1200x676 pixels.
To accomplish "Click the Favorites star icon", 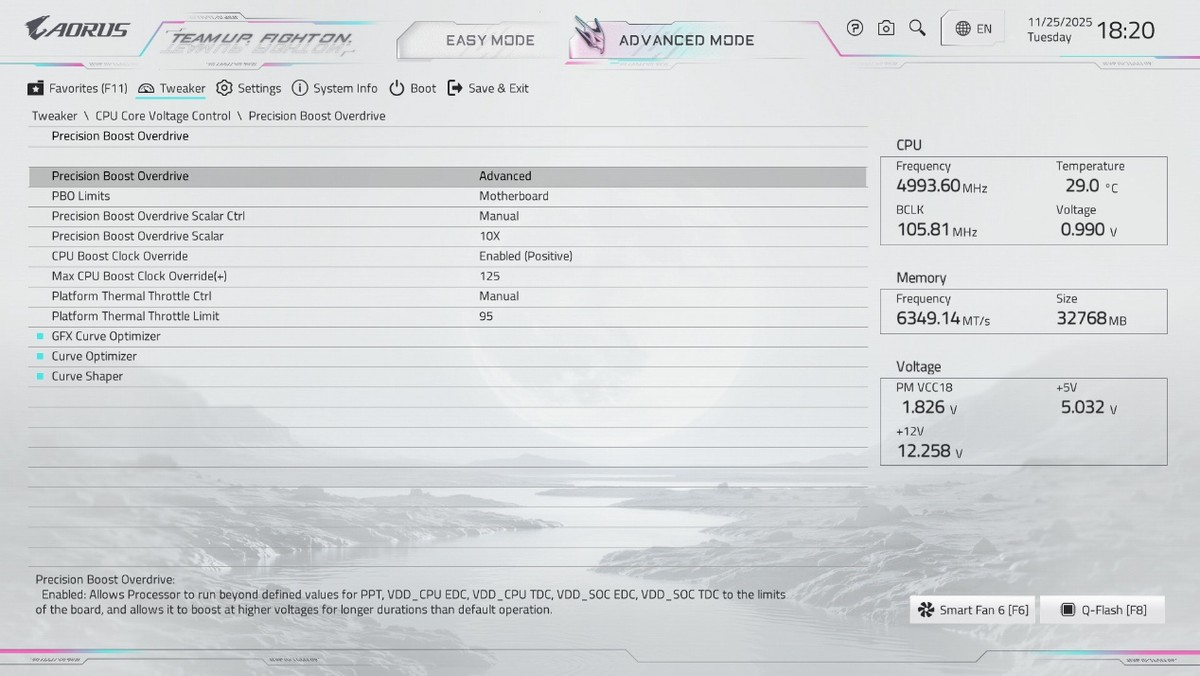I will (35, 88).
